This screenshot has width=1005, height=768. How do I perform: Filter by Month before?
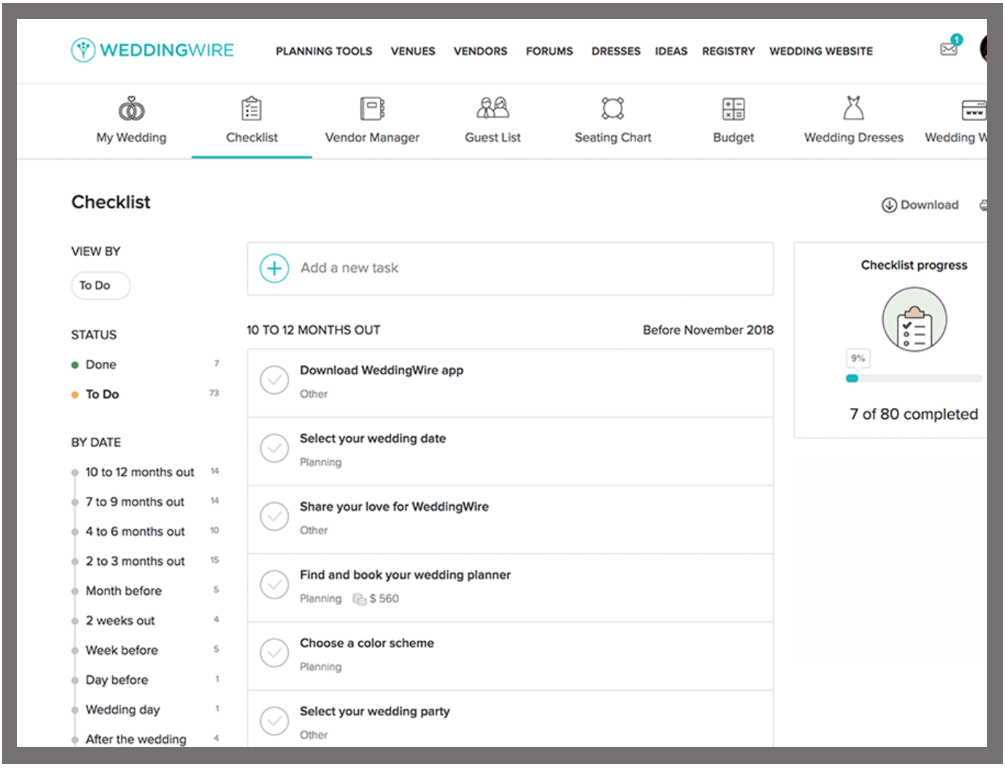point(124,591)
